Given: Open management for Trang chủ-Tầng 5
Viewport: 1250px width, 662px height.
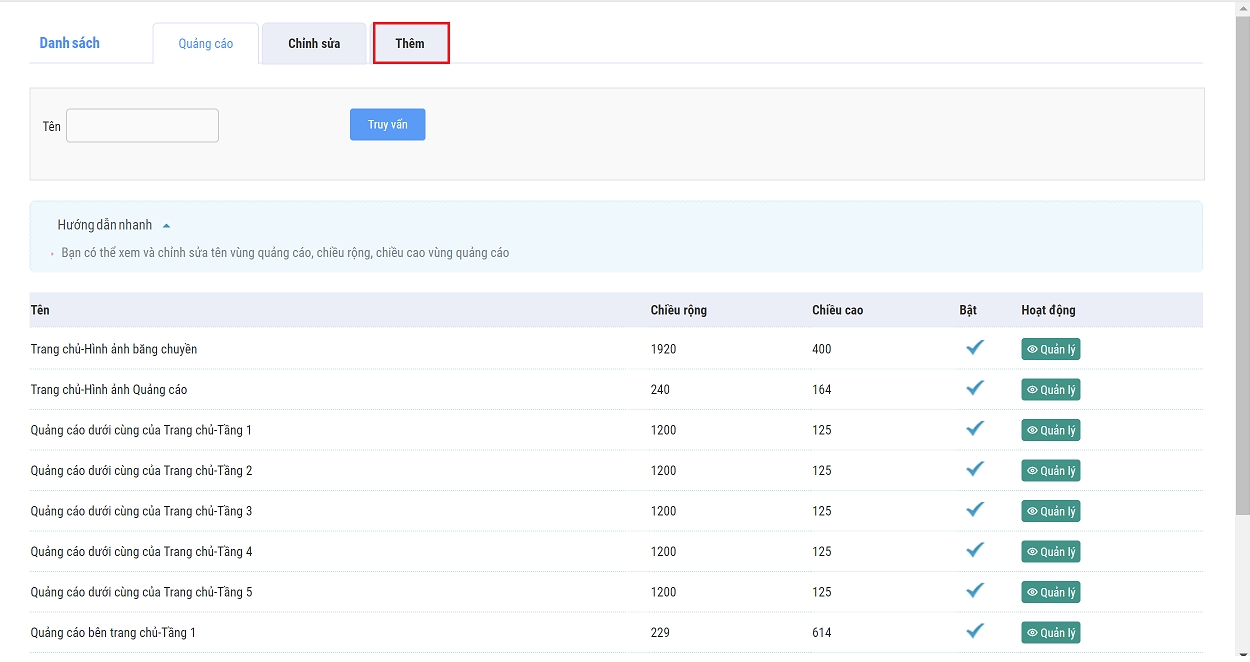Looking at the screenshot, I should [x=1050, y=592].
